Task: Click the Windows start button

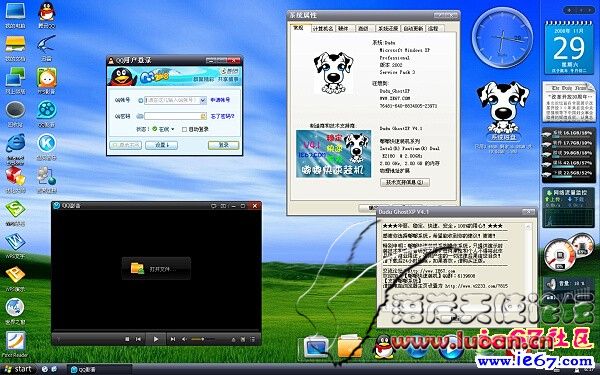Action: (x=18, y=369)
